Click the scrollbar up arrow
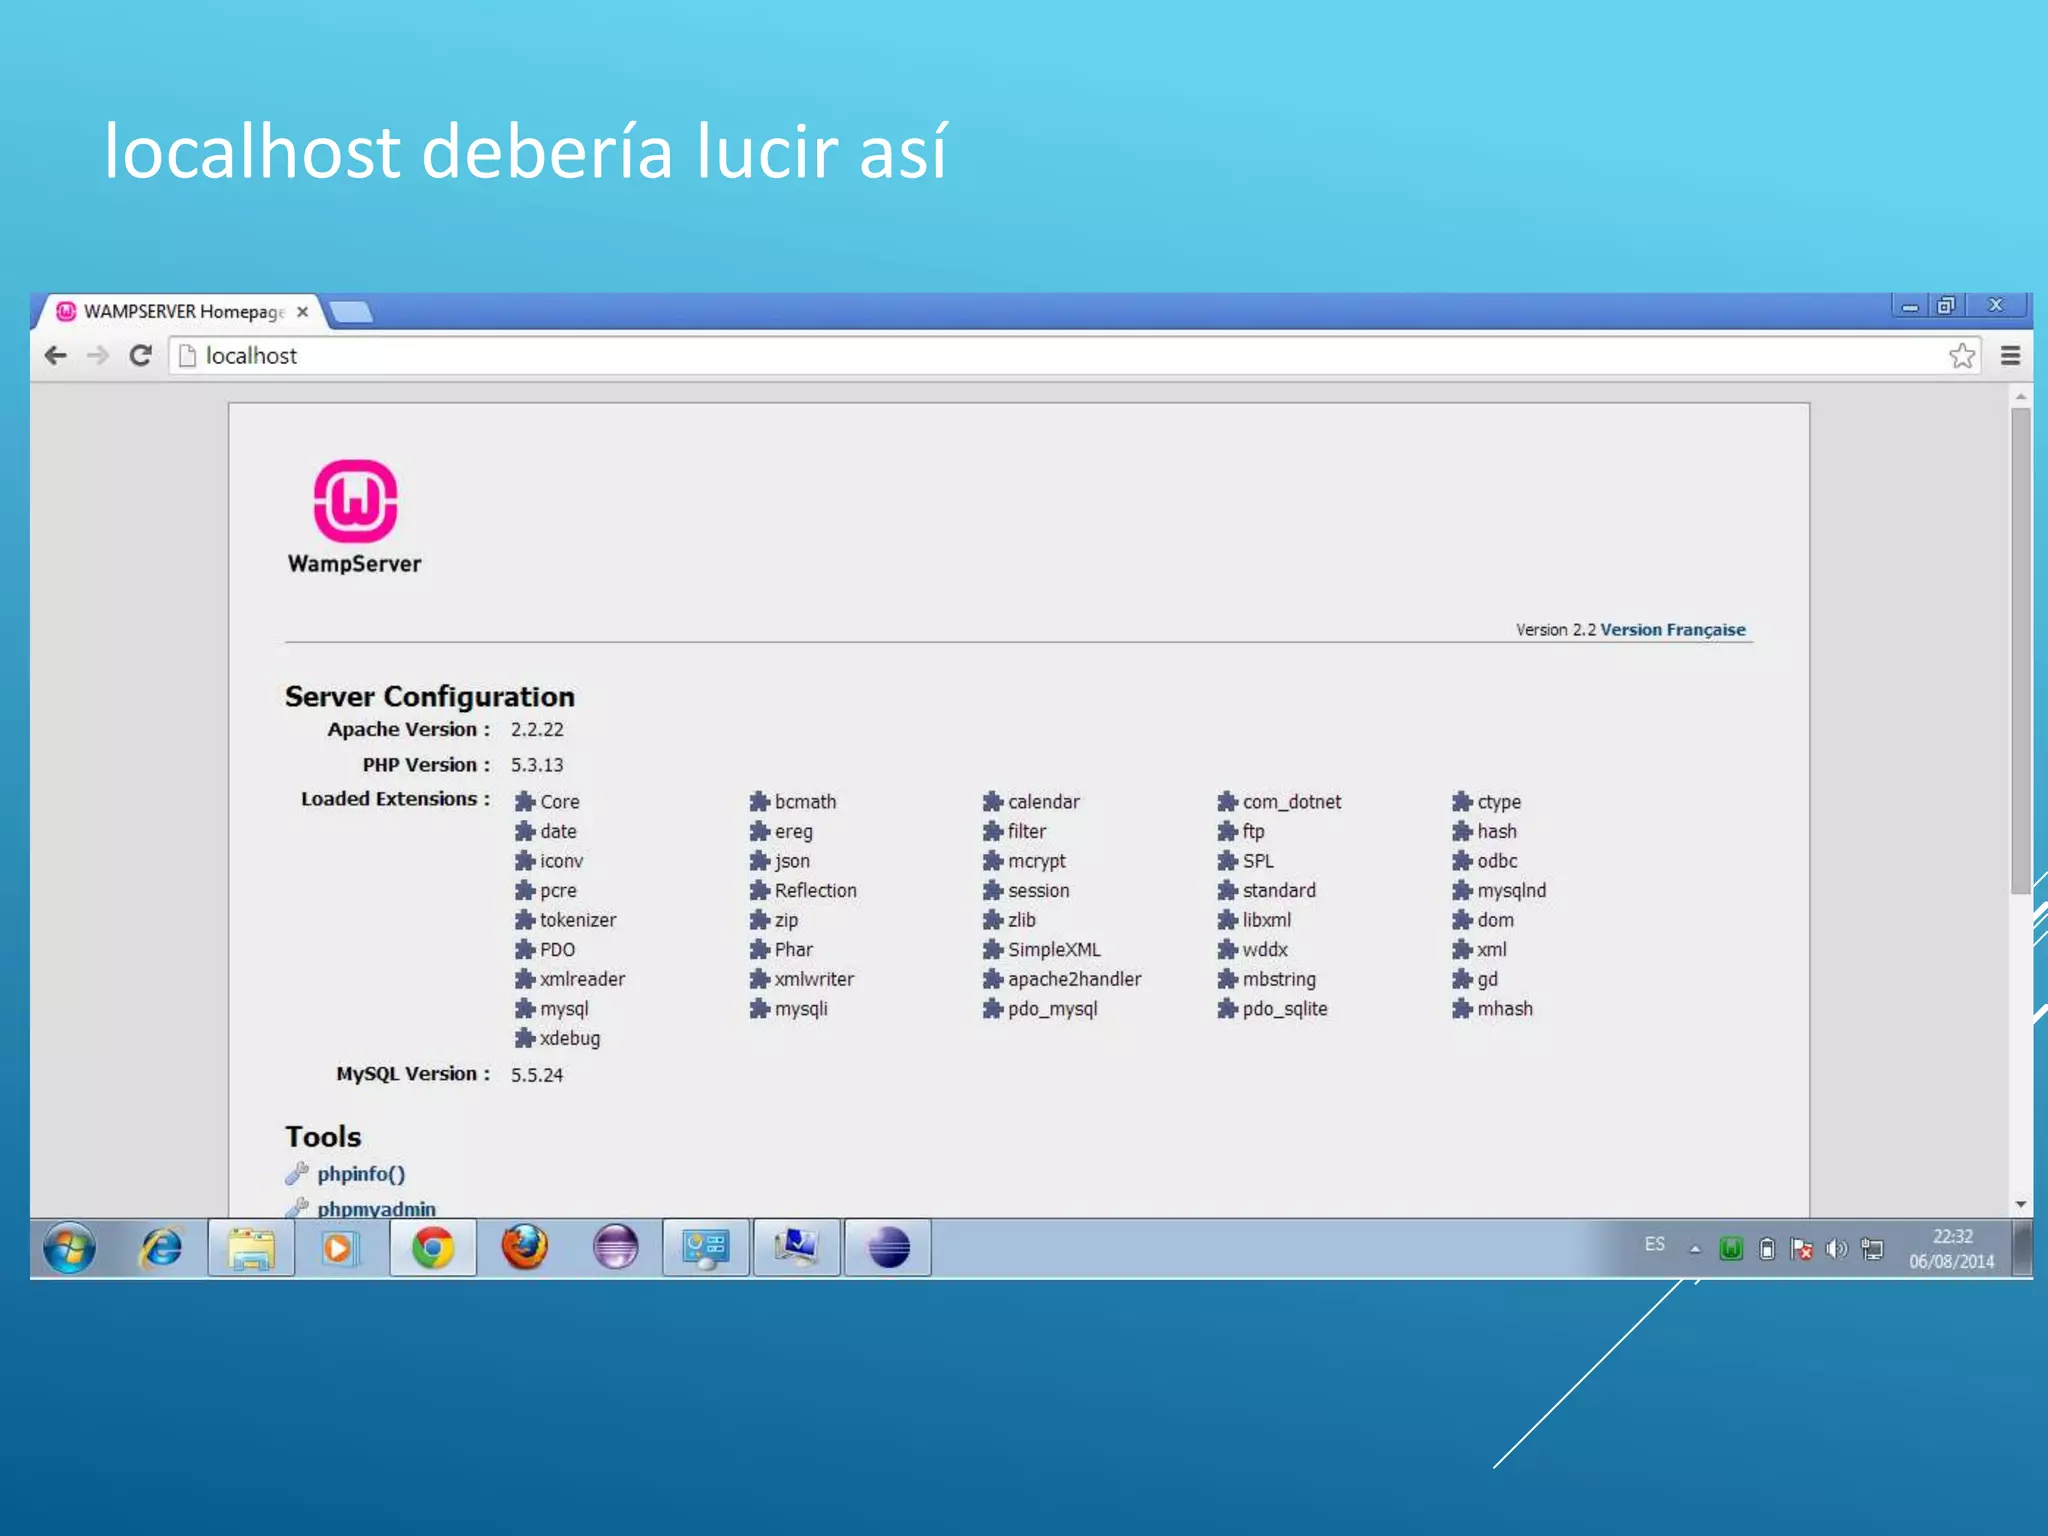Viewport: 2048px width, 1536px height. click(x=2021, y=397)
